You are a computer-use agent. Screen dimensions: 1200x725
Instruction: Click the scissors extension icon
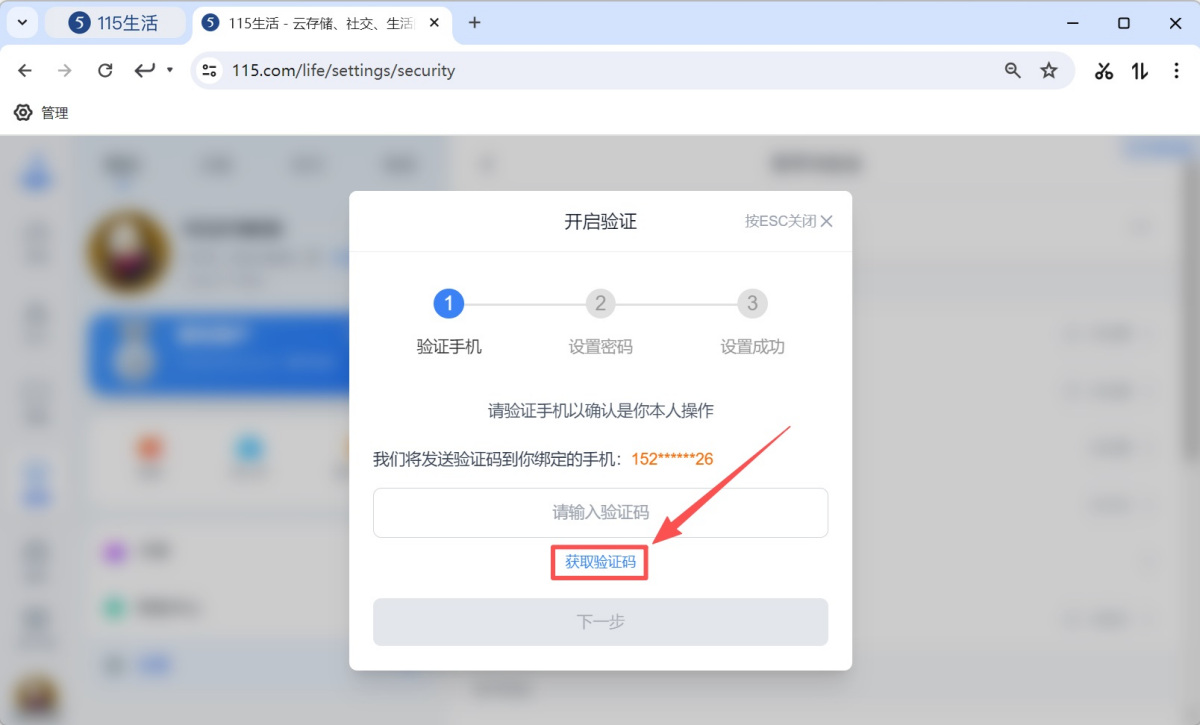(1104, 70)
